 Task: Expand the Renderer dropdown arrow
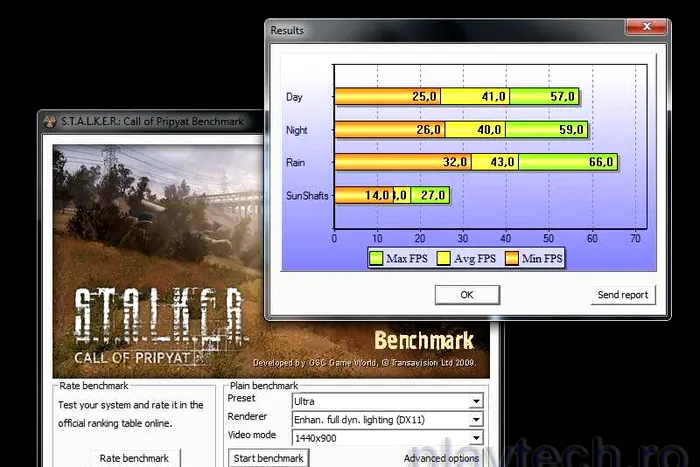(476, 420)
